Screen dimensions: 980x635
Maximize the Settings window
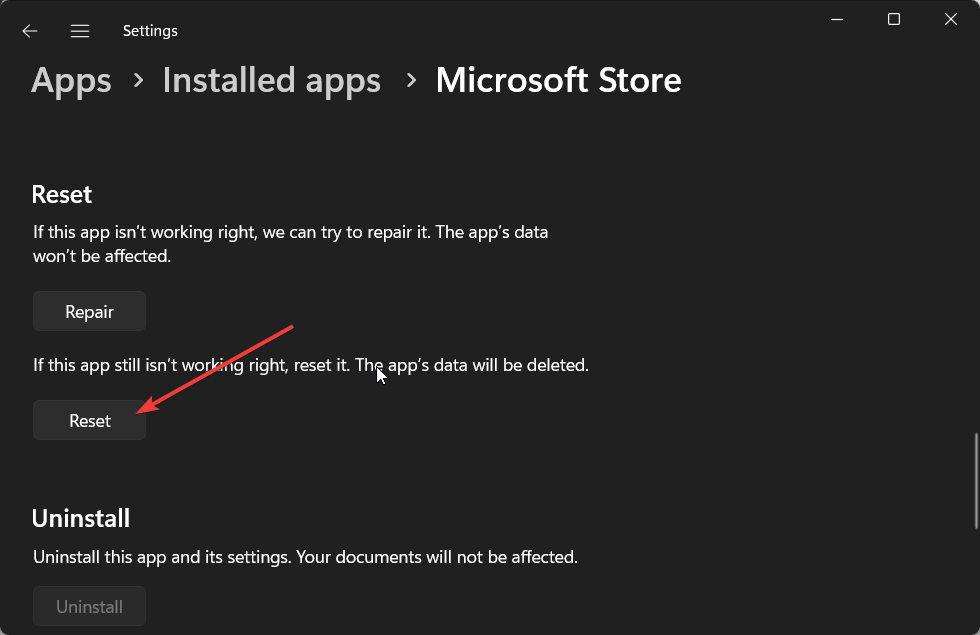tap(894, 19)
